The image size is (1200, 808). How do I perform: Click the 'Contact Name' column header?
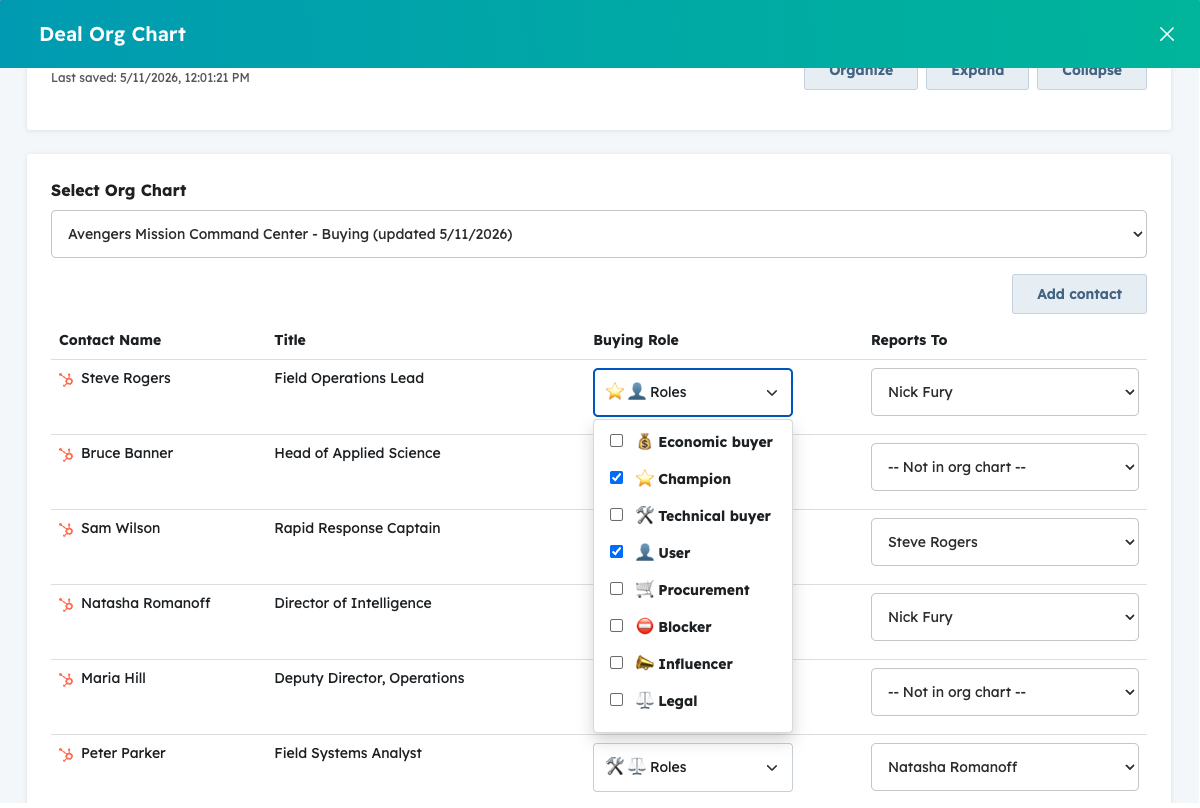(x=110, y=340)
